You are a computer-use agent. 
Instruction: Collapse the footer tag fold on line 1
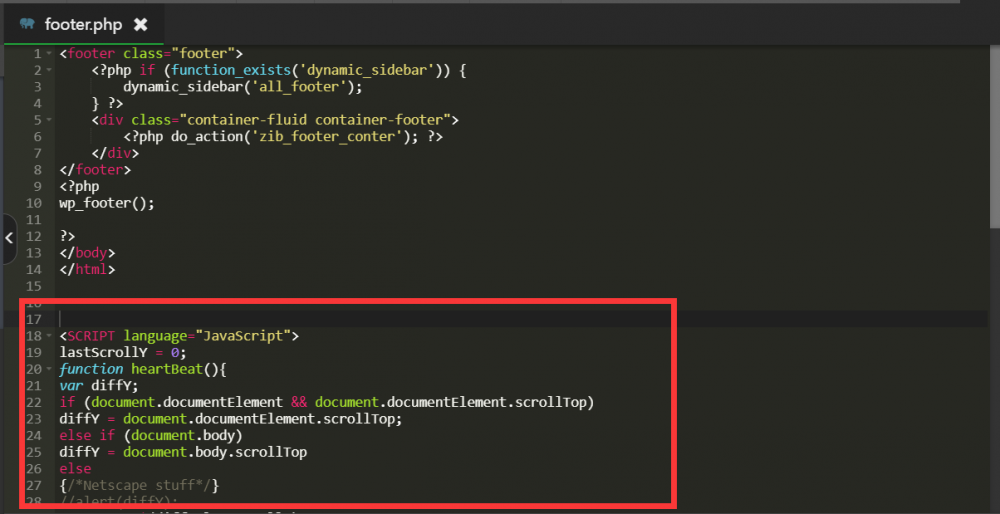point(49,54)
